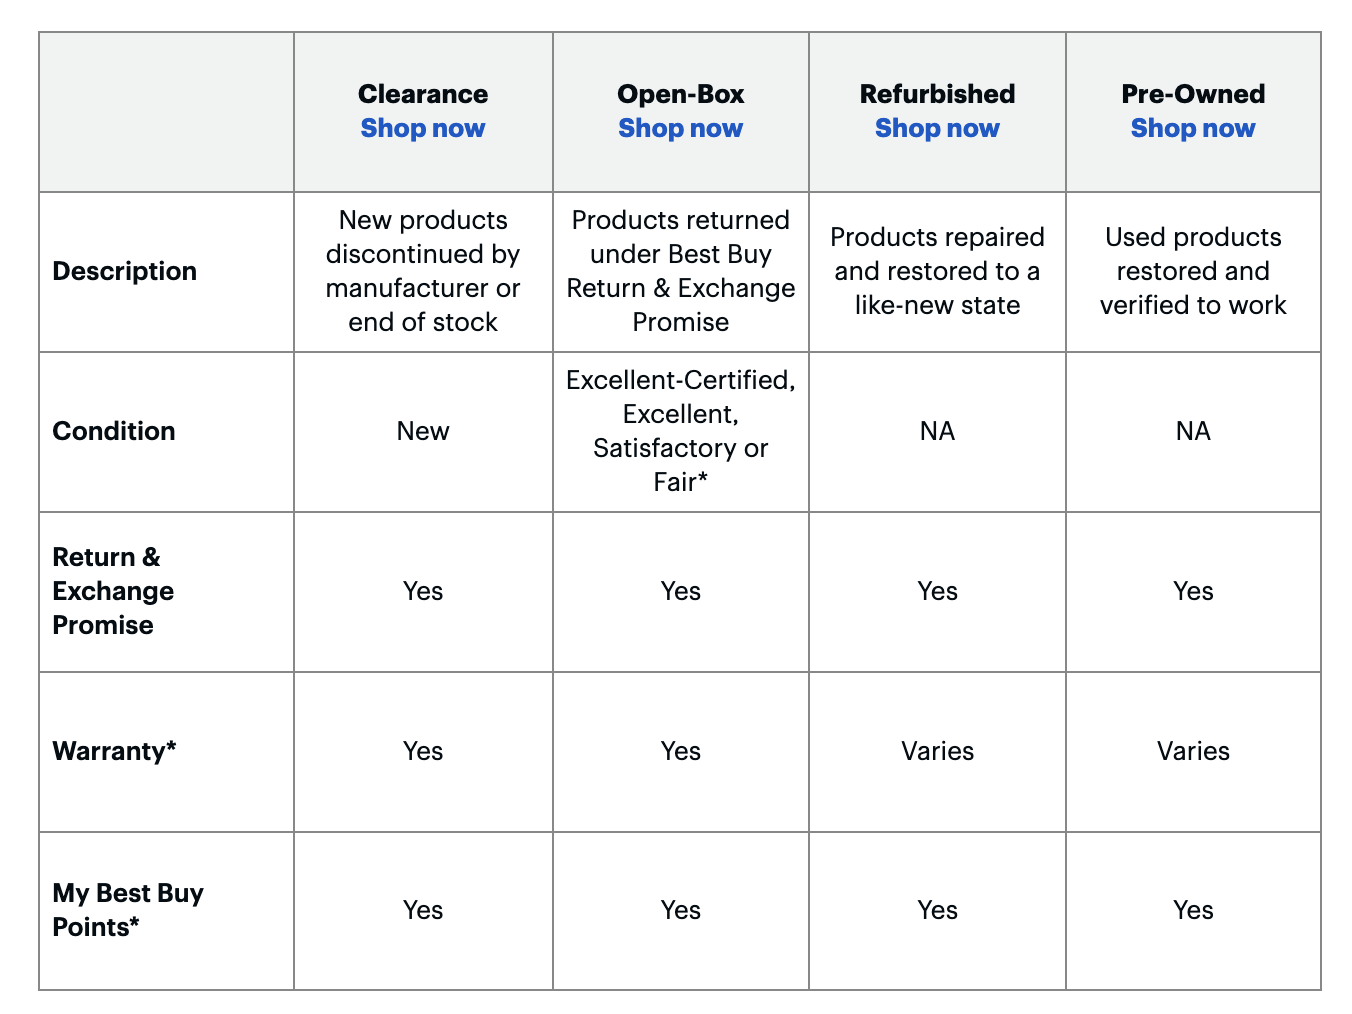Click the Clearance column heading
The image size is (1352, 1014).
[423, 94]
